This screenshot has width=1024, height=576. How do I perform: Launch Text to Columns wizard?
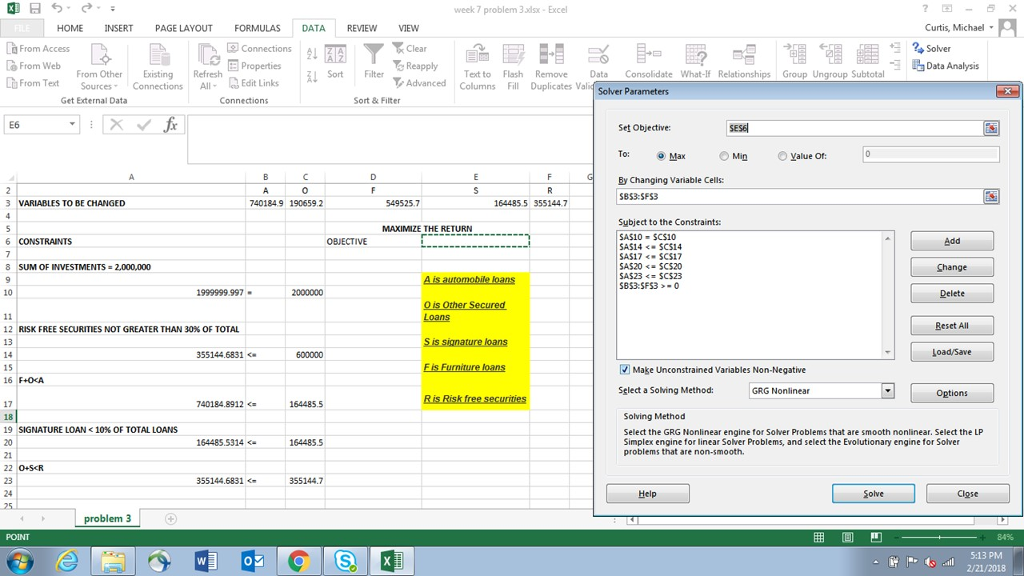coord(477,67)
